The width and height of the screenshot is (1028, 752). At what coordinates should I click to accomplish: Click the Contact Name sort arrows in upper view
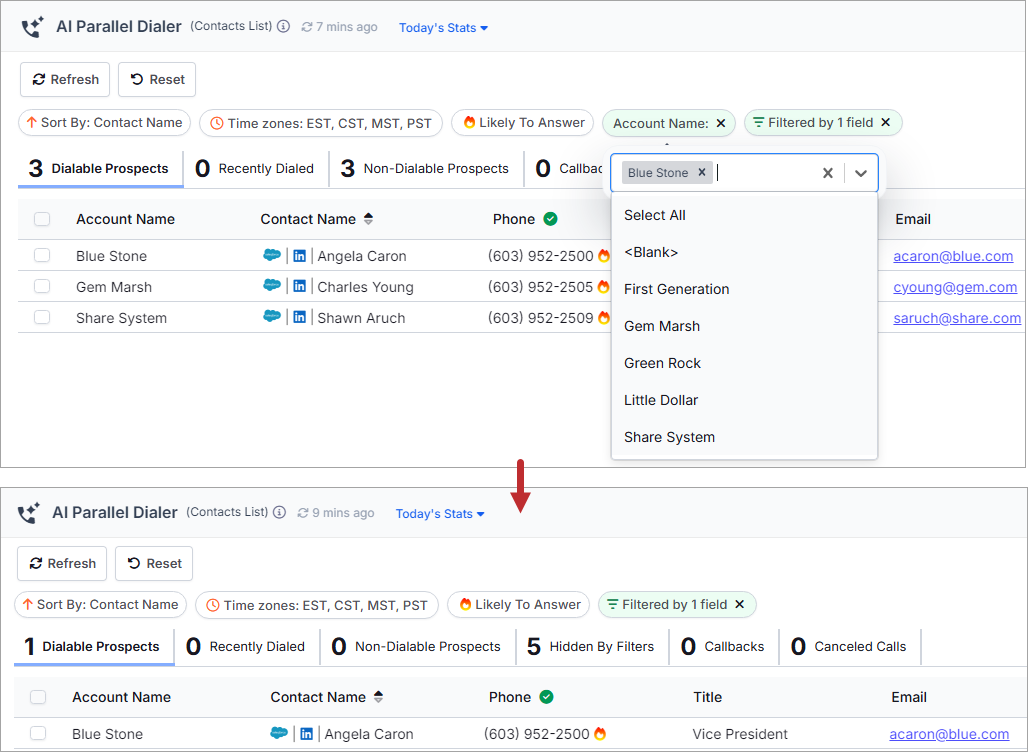click(368, 219)
